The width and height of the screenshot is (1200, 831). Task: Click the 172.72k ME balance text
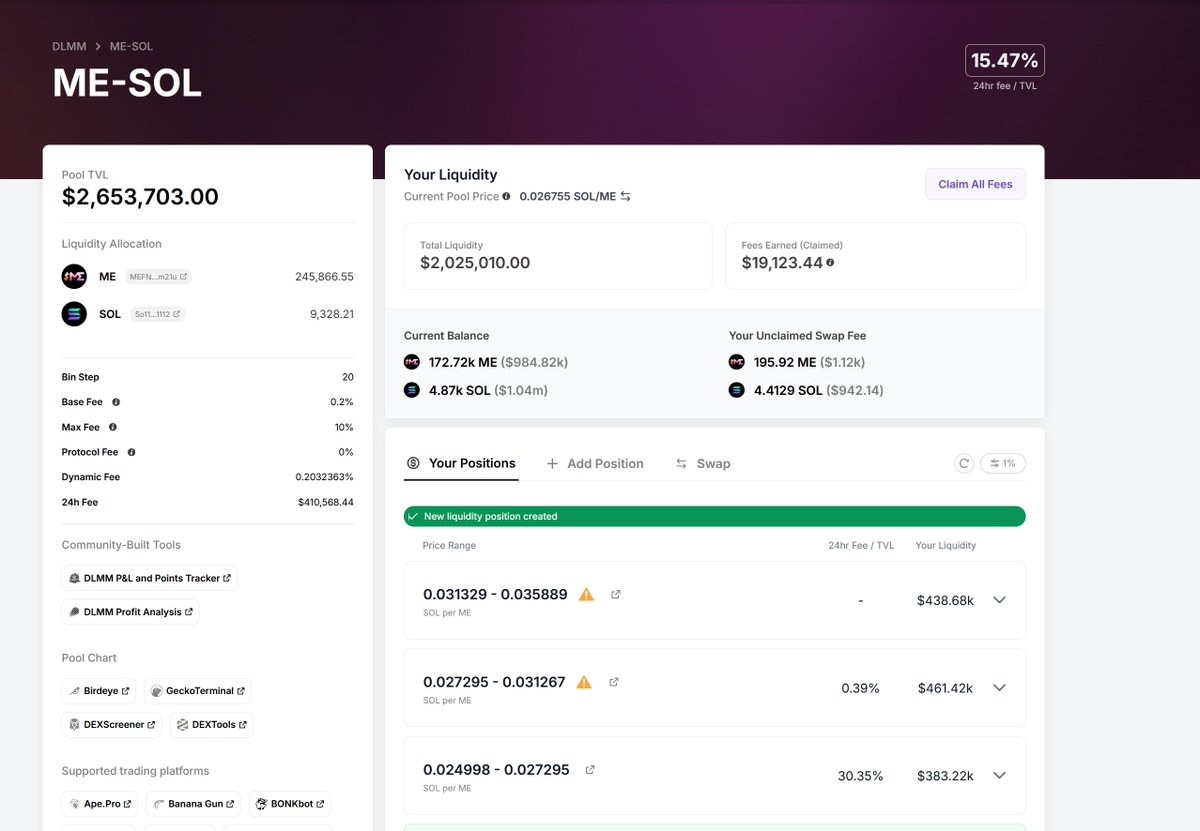click(463, 362)
